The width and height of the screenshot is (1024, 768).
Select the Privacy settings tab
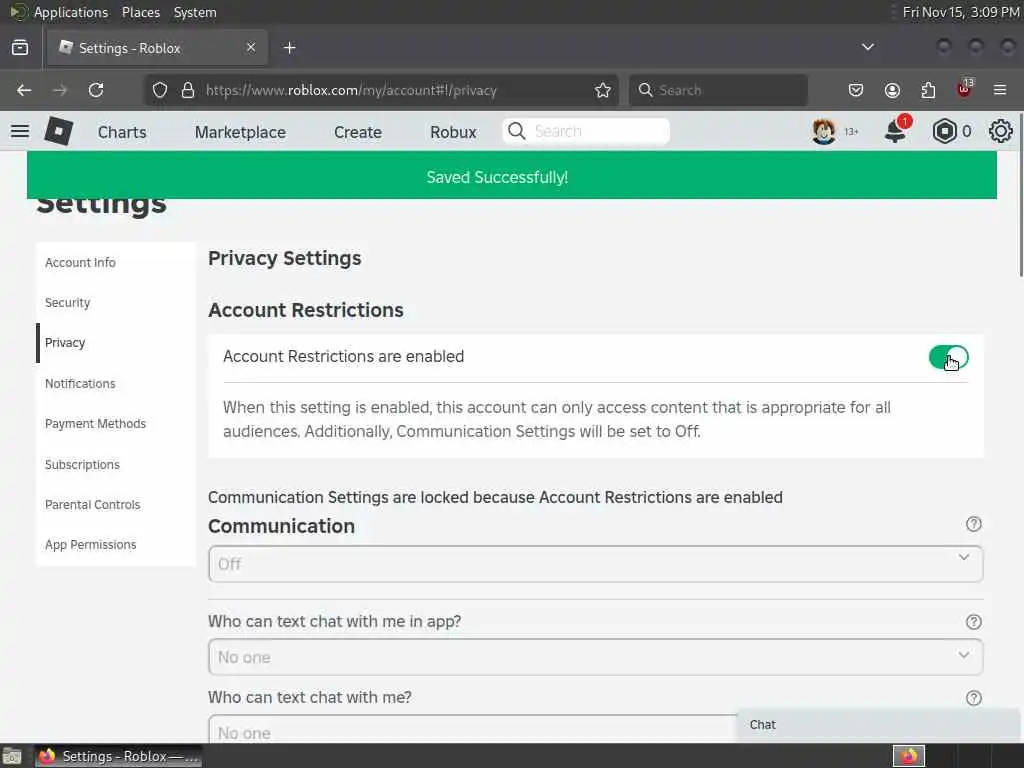[116, 343]
